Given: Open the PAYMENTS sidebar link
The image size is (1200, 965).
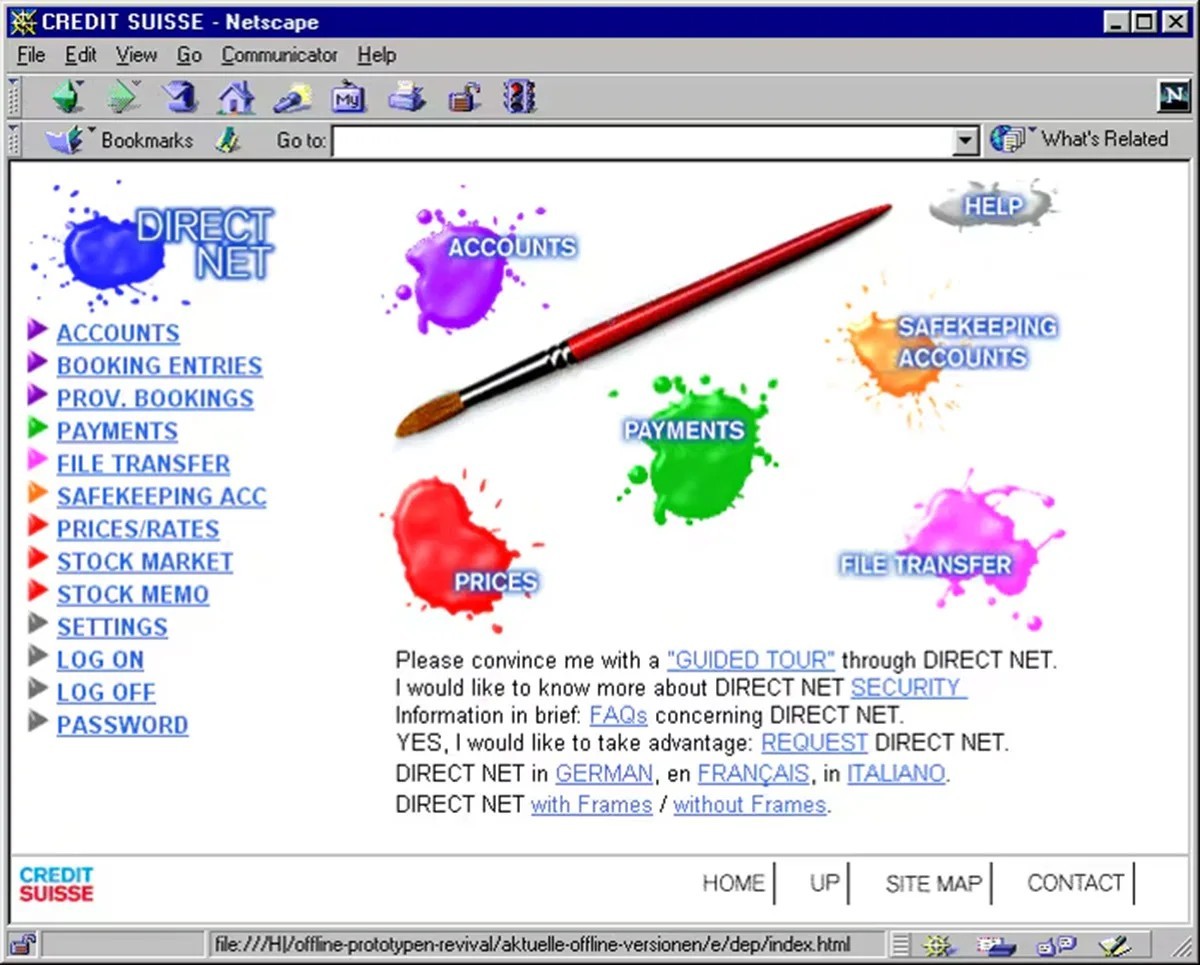Looking at the screenshot, I should pos(117,432).
